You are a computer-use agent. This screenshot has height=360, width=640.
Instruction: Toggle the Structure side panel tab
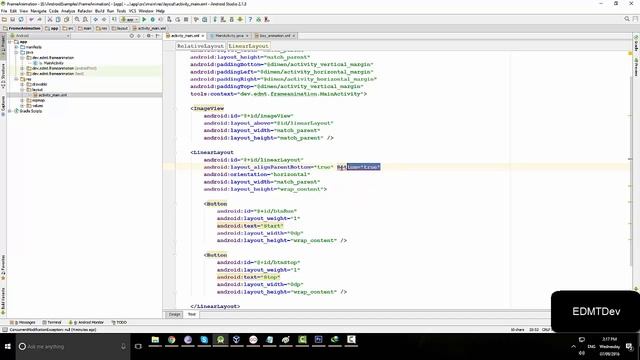(x=3, y=76)
